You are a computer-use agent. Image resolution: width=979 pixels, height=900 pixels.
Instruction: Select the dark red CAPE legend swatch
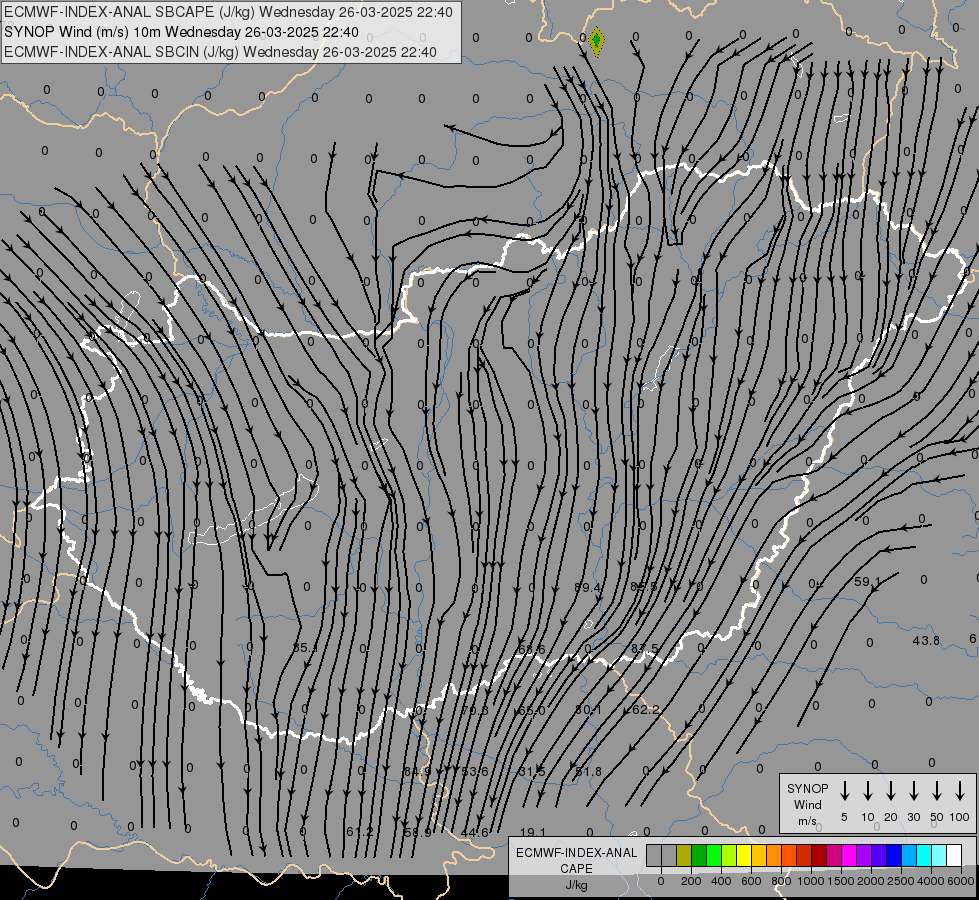tap(819, 855)
